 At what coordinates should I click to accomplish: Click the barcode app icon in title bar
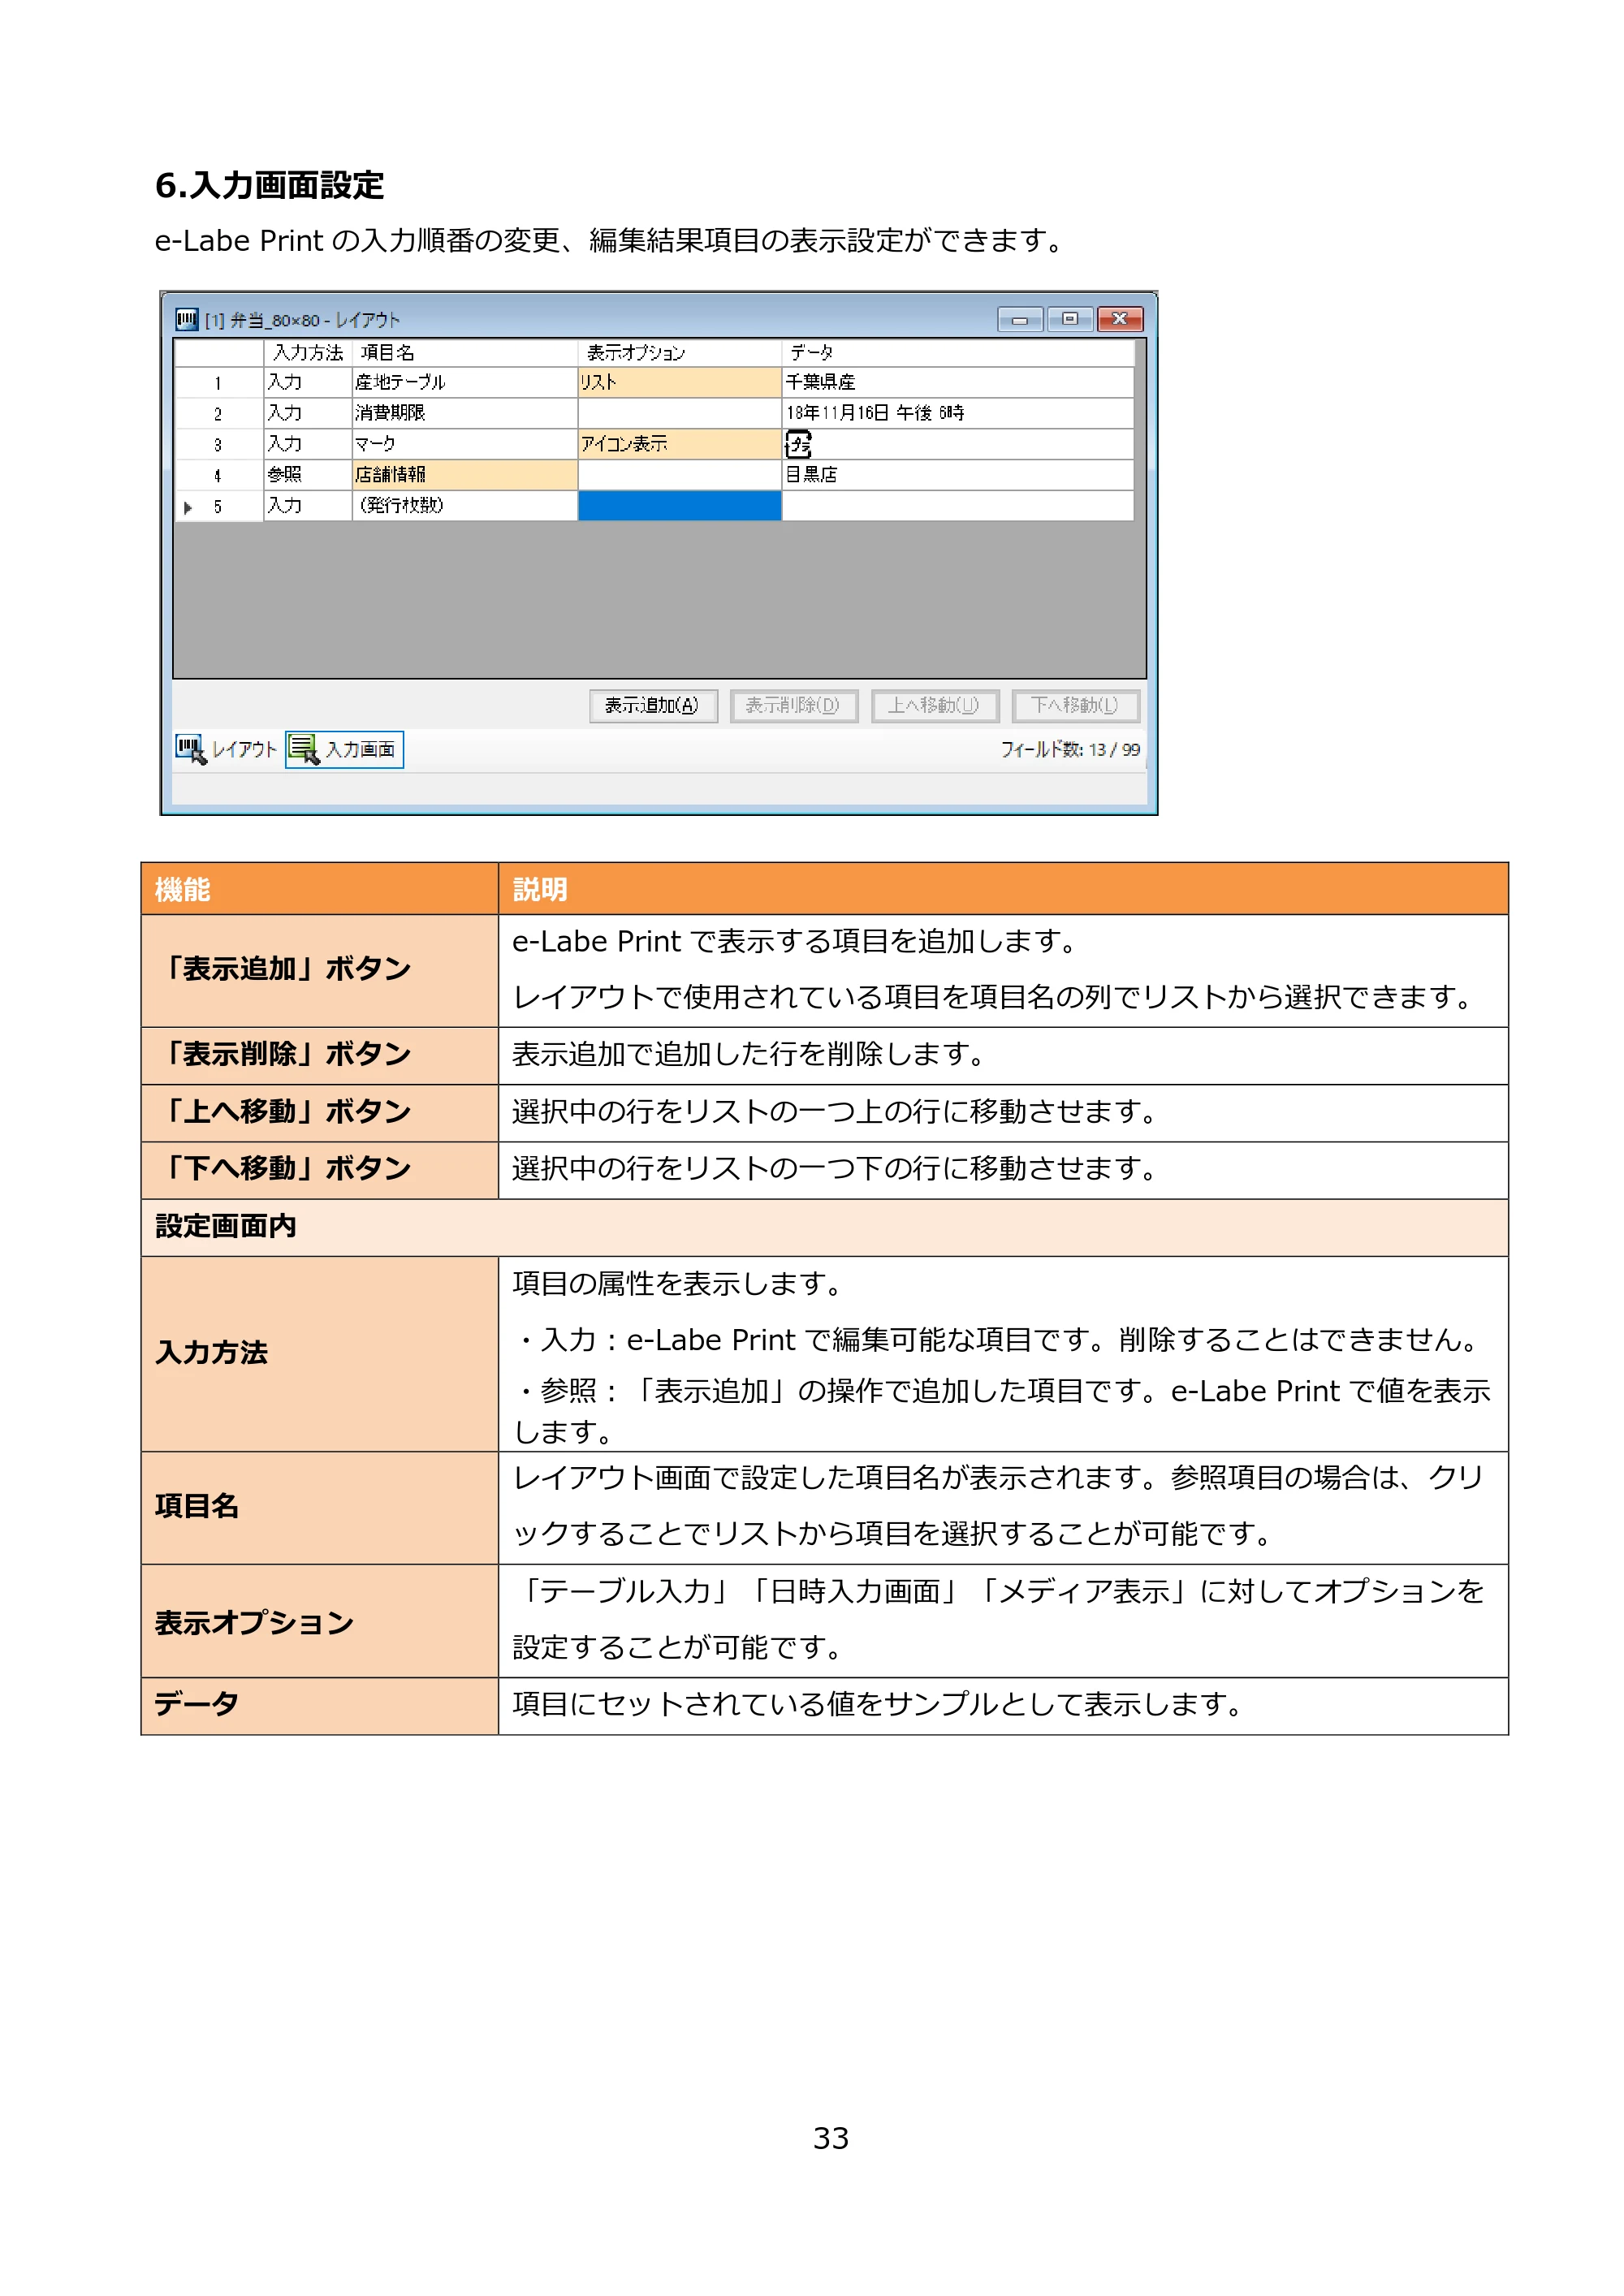[x=187, y=319]
